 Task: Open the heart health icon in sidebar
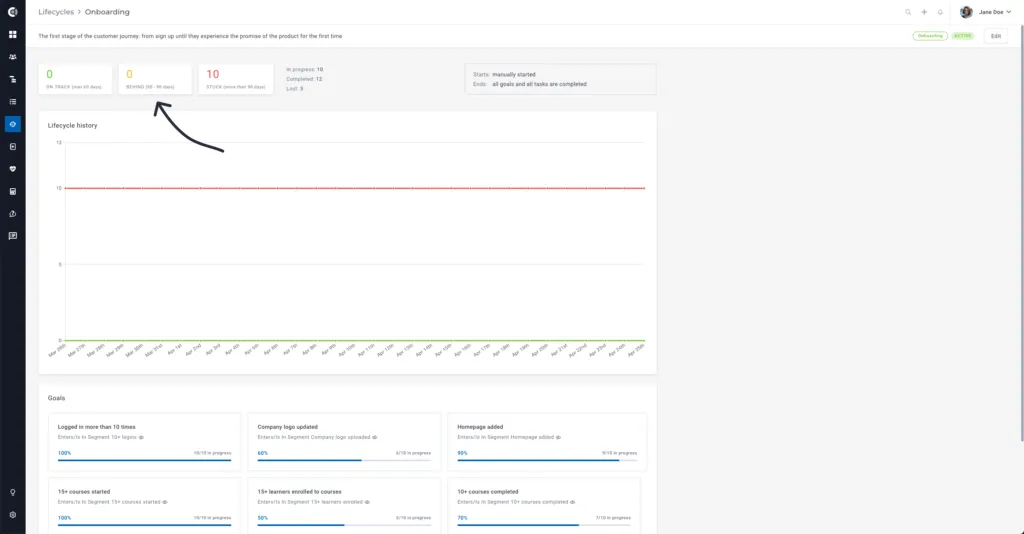pyautogui.click(x=12, y=169)
